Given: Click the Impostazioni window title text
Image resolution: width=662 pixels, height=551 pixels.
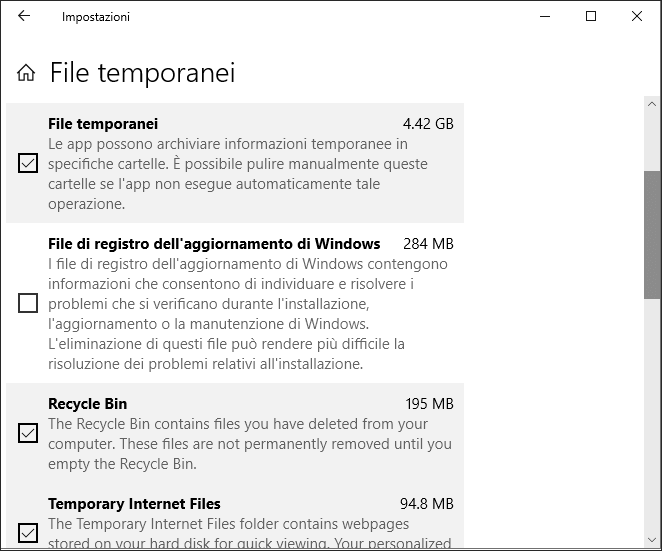Looking at the screenshot, I should (95, 17).
